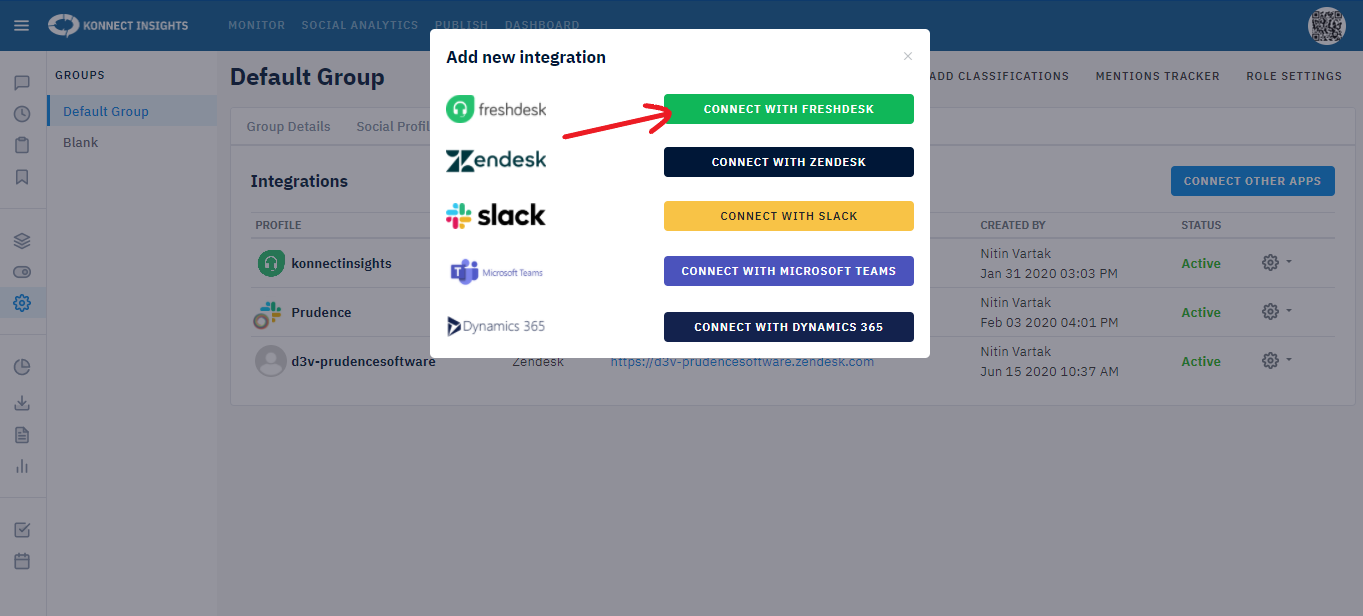
Task: Click the pie chart icon in sidebar
Action: 23,366
